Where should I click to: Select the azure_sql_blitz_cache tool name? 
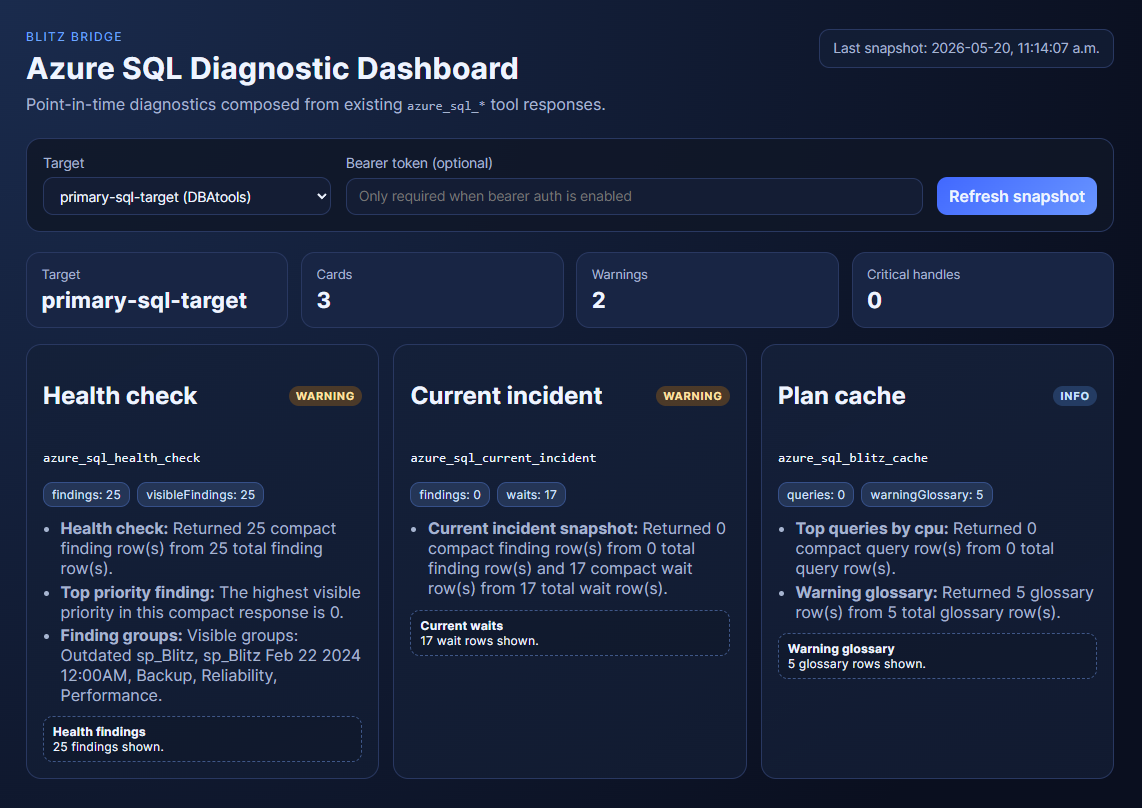pyautogui.click(x=853, y=458)
